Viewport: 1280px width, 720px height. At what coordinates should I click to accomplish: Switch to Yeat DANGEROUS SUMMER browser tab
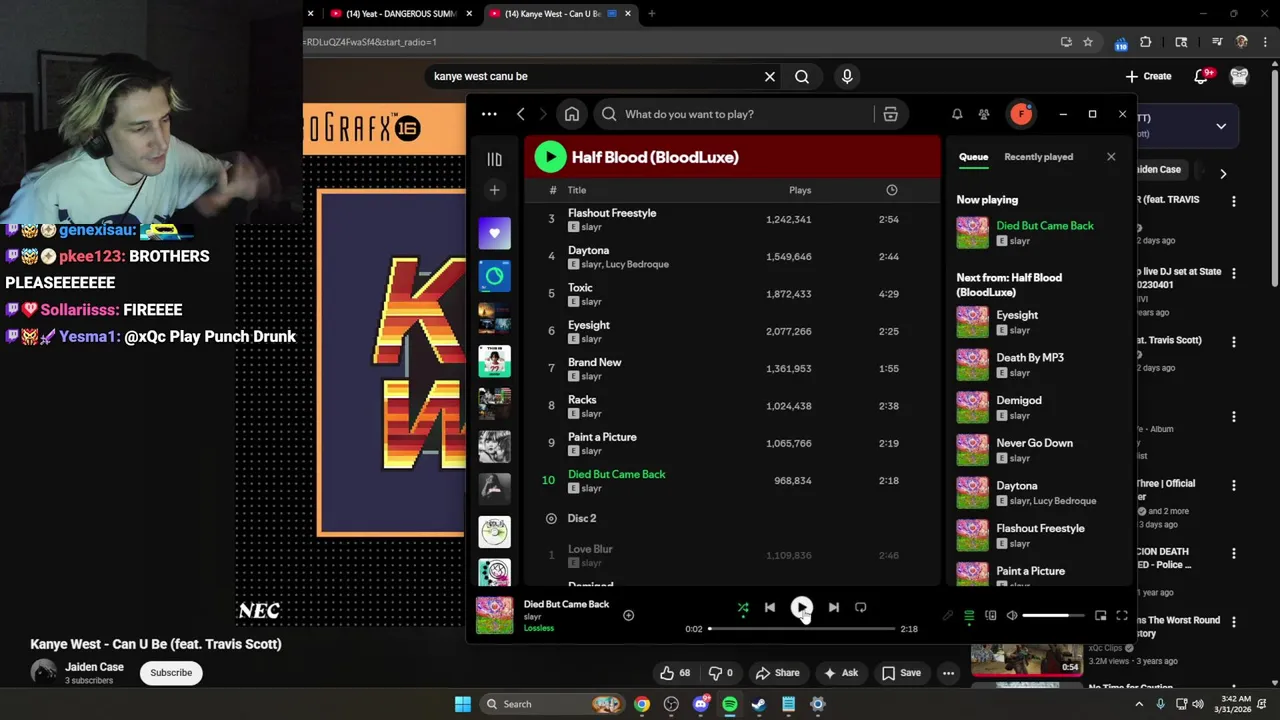pos(400,14)
